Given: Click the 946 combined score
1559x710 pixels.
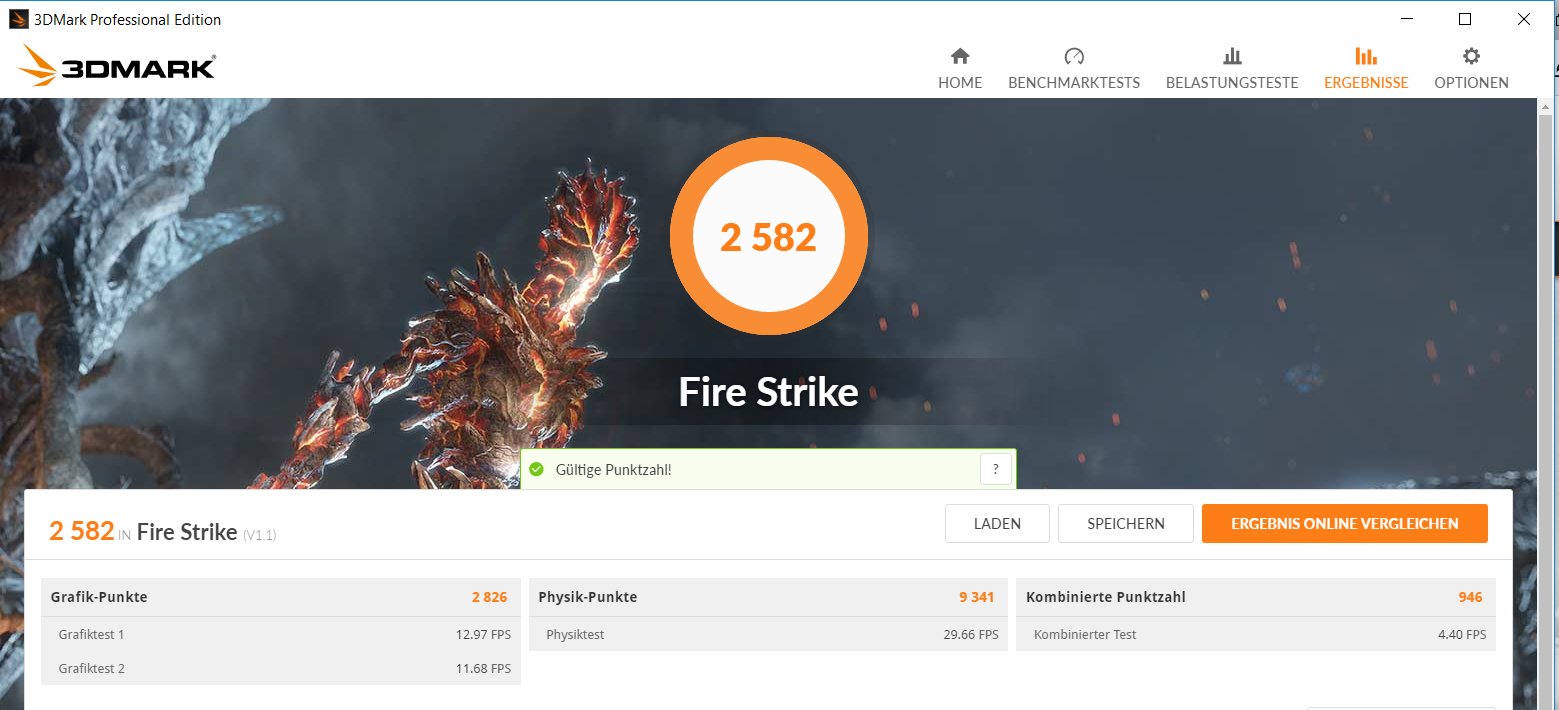Looking at the screenshot, I should (1470, 597).
